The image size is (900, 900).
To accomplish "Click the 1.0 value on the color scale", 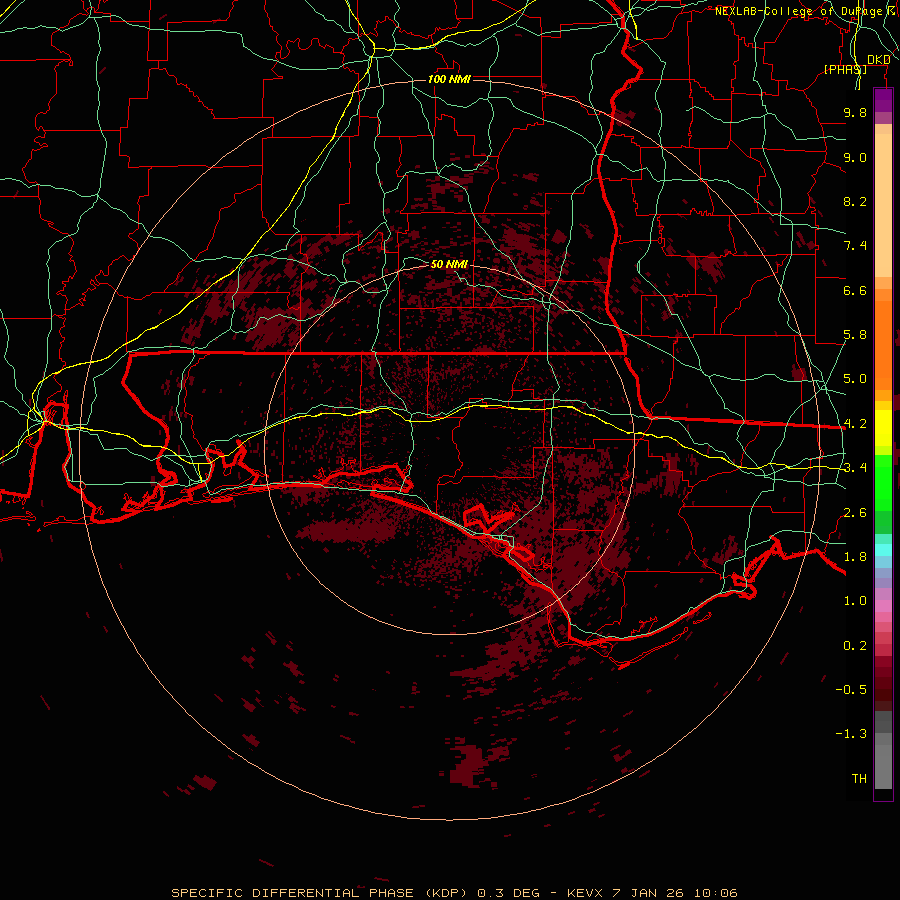I will point(855,601).
